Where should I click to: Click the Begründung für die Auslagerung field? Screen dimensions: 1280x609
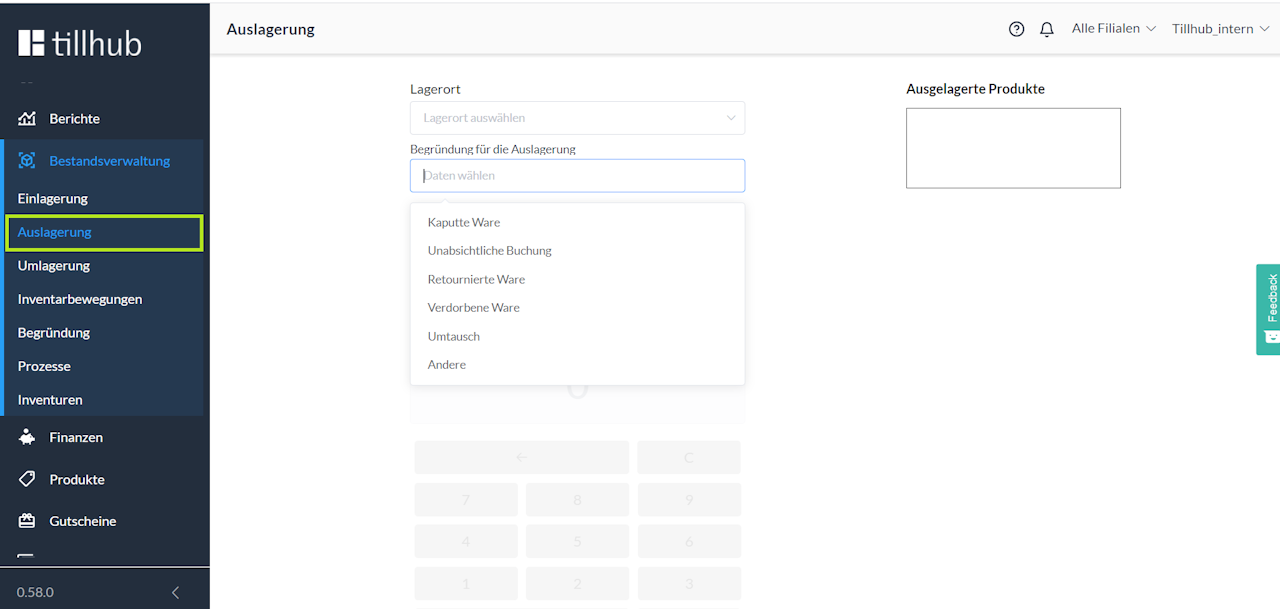[577, 176]
